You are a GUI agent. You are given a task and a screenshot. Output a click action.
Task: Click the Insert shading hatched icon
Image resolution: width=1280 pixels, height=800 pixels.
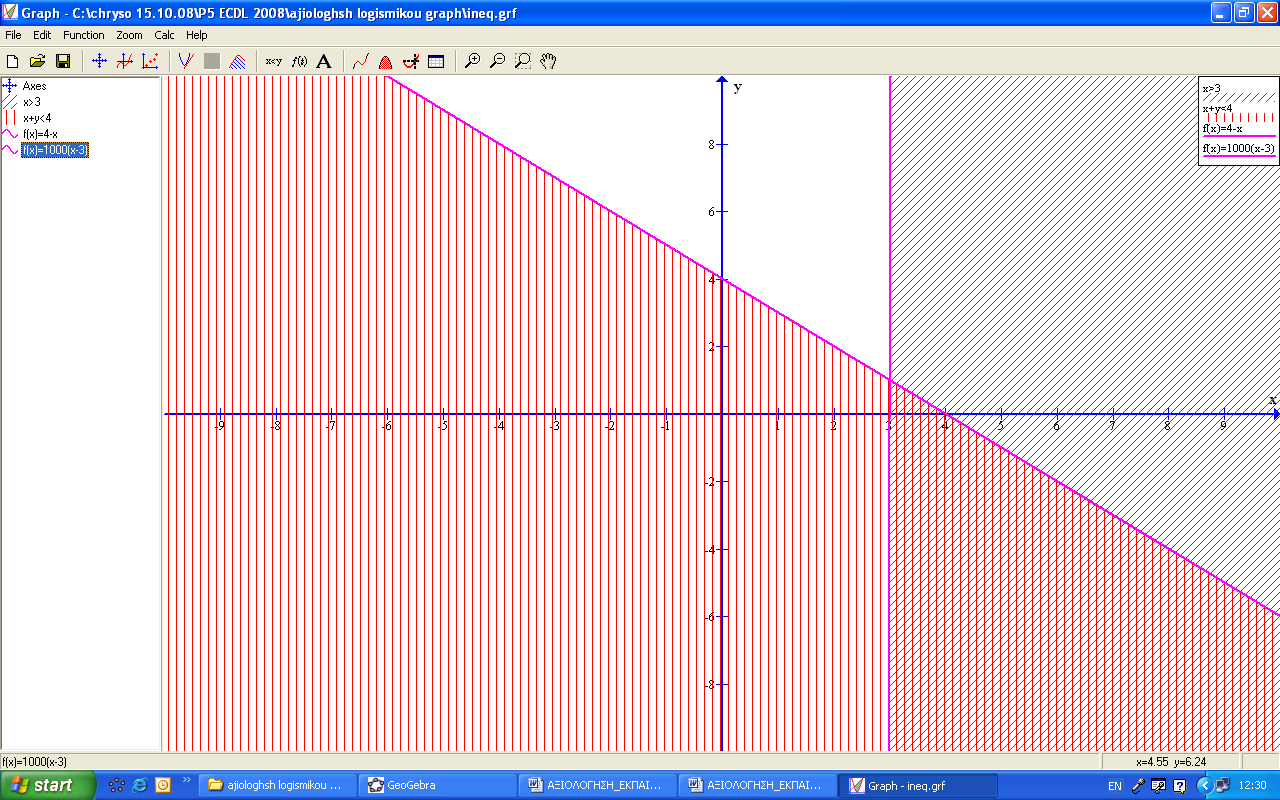coord(238,61)
